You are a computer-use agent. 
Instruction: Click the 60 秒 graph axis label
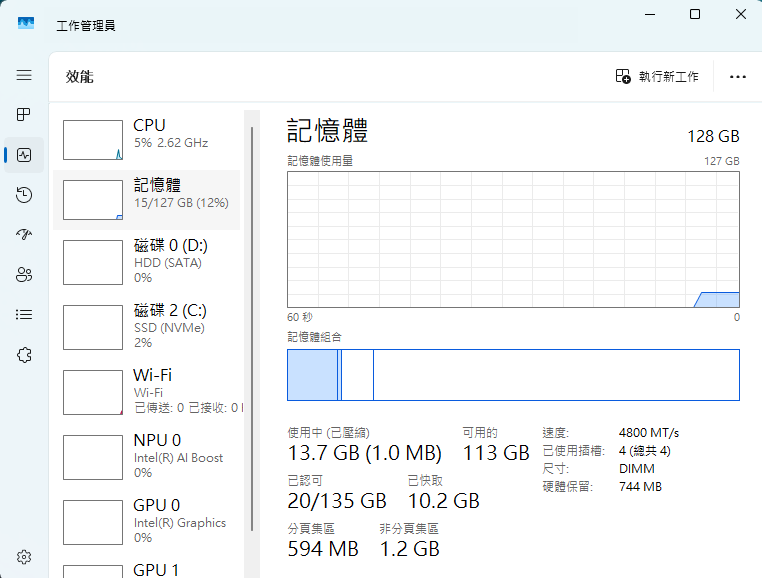pos(299,317)
